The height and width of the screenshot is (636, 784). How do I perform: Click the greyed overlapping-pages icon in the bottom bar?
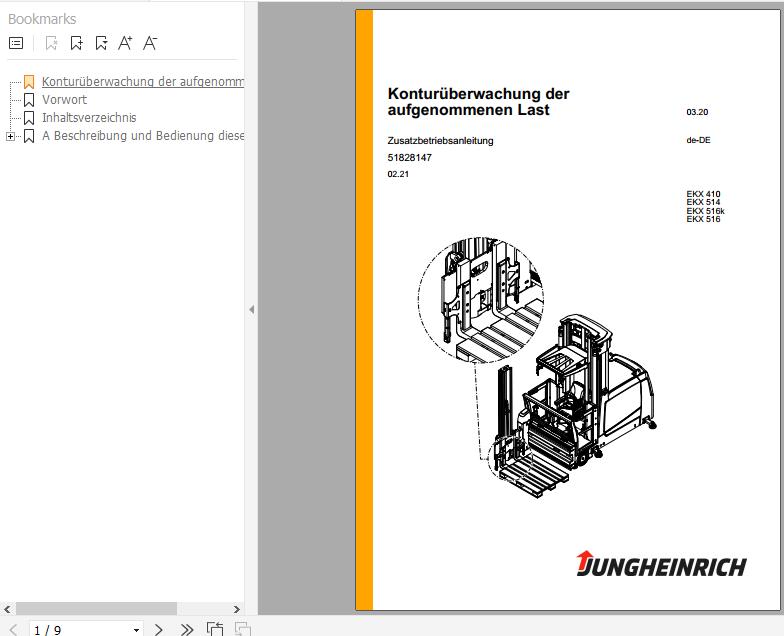(242, 629)
